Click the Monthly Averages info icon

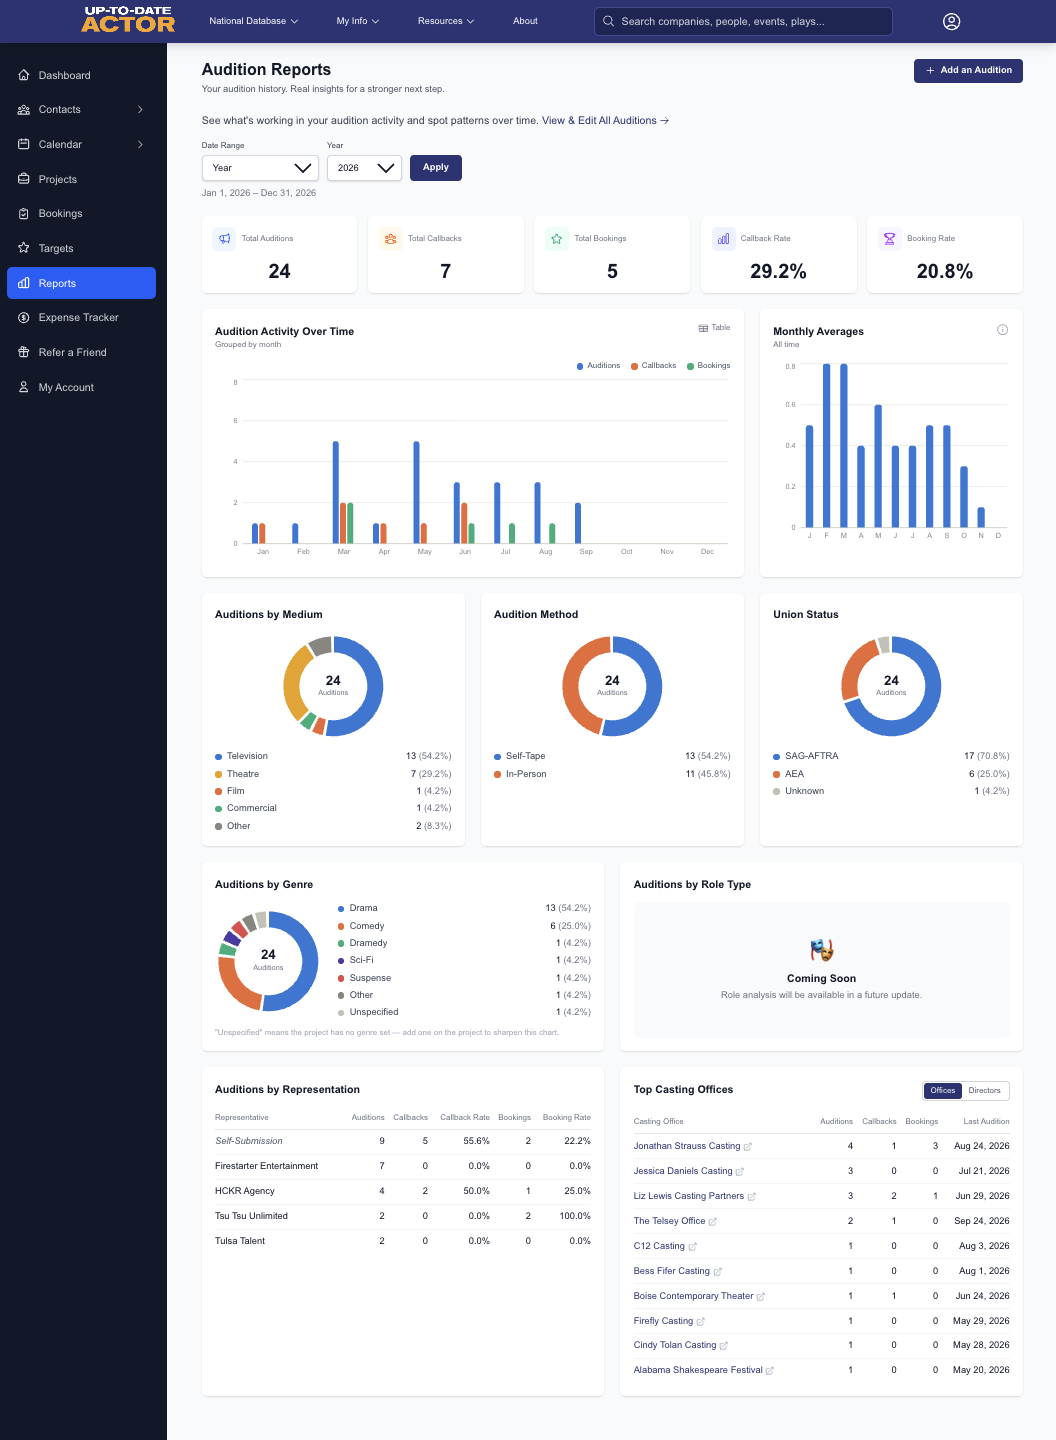click(1003, 330)
